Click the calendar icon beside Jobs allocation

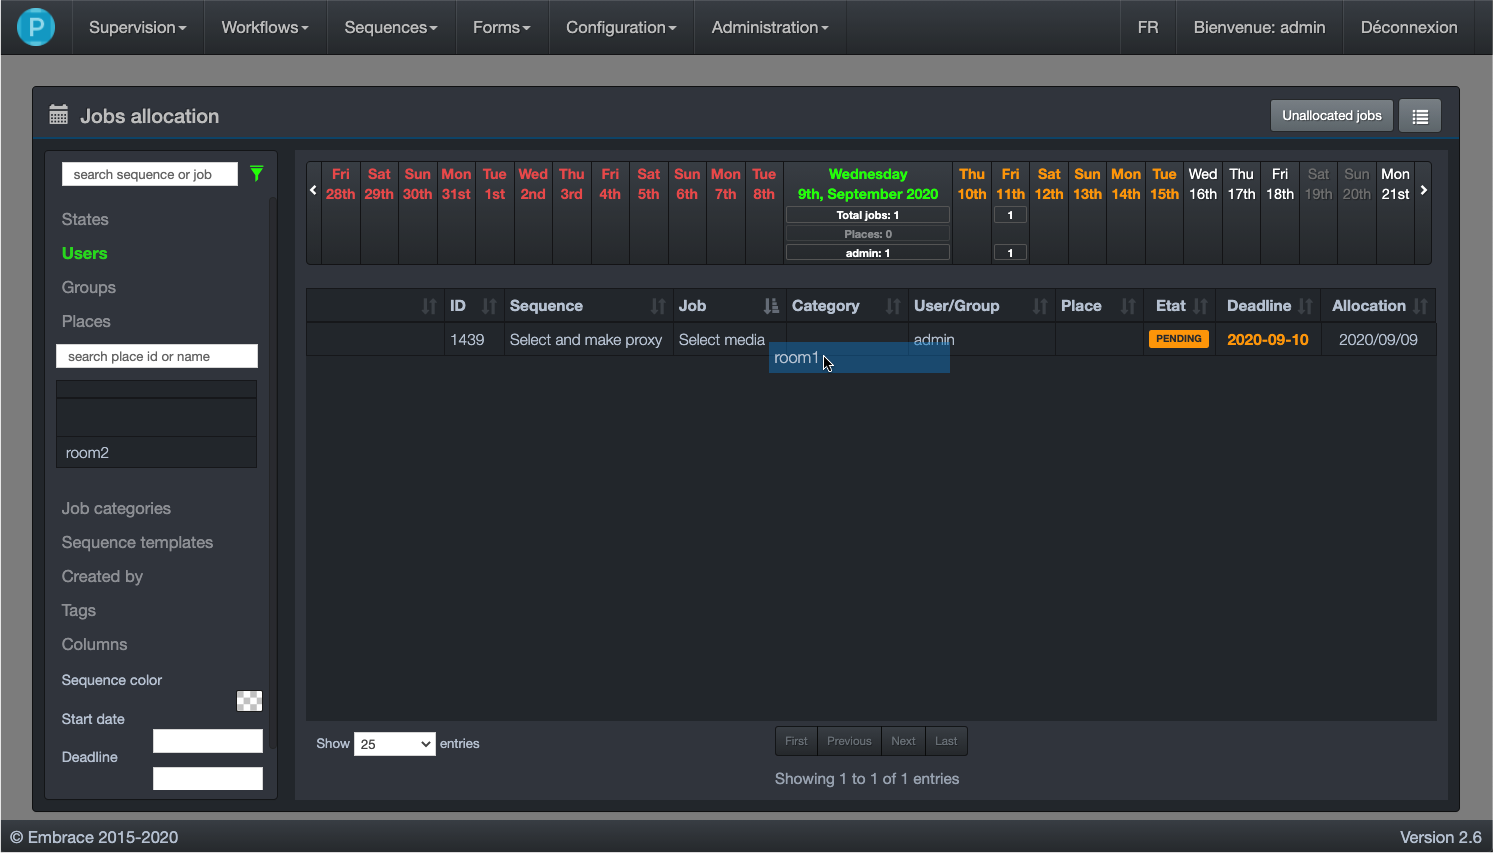(x=59, y=115)
